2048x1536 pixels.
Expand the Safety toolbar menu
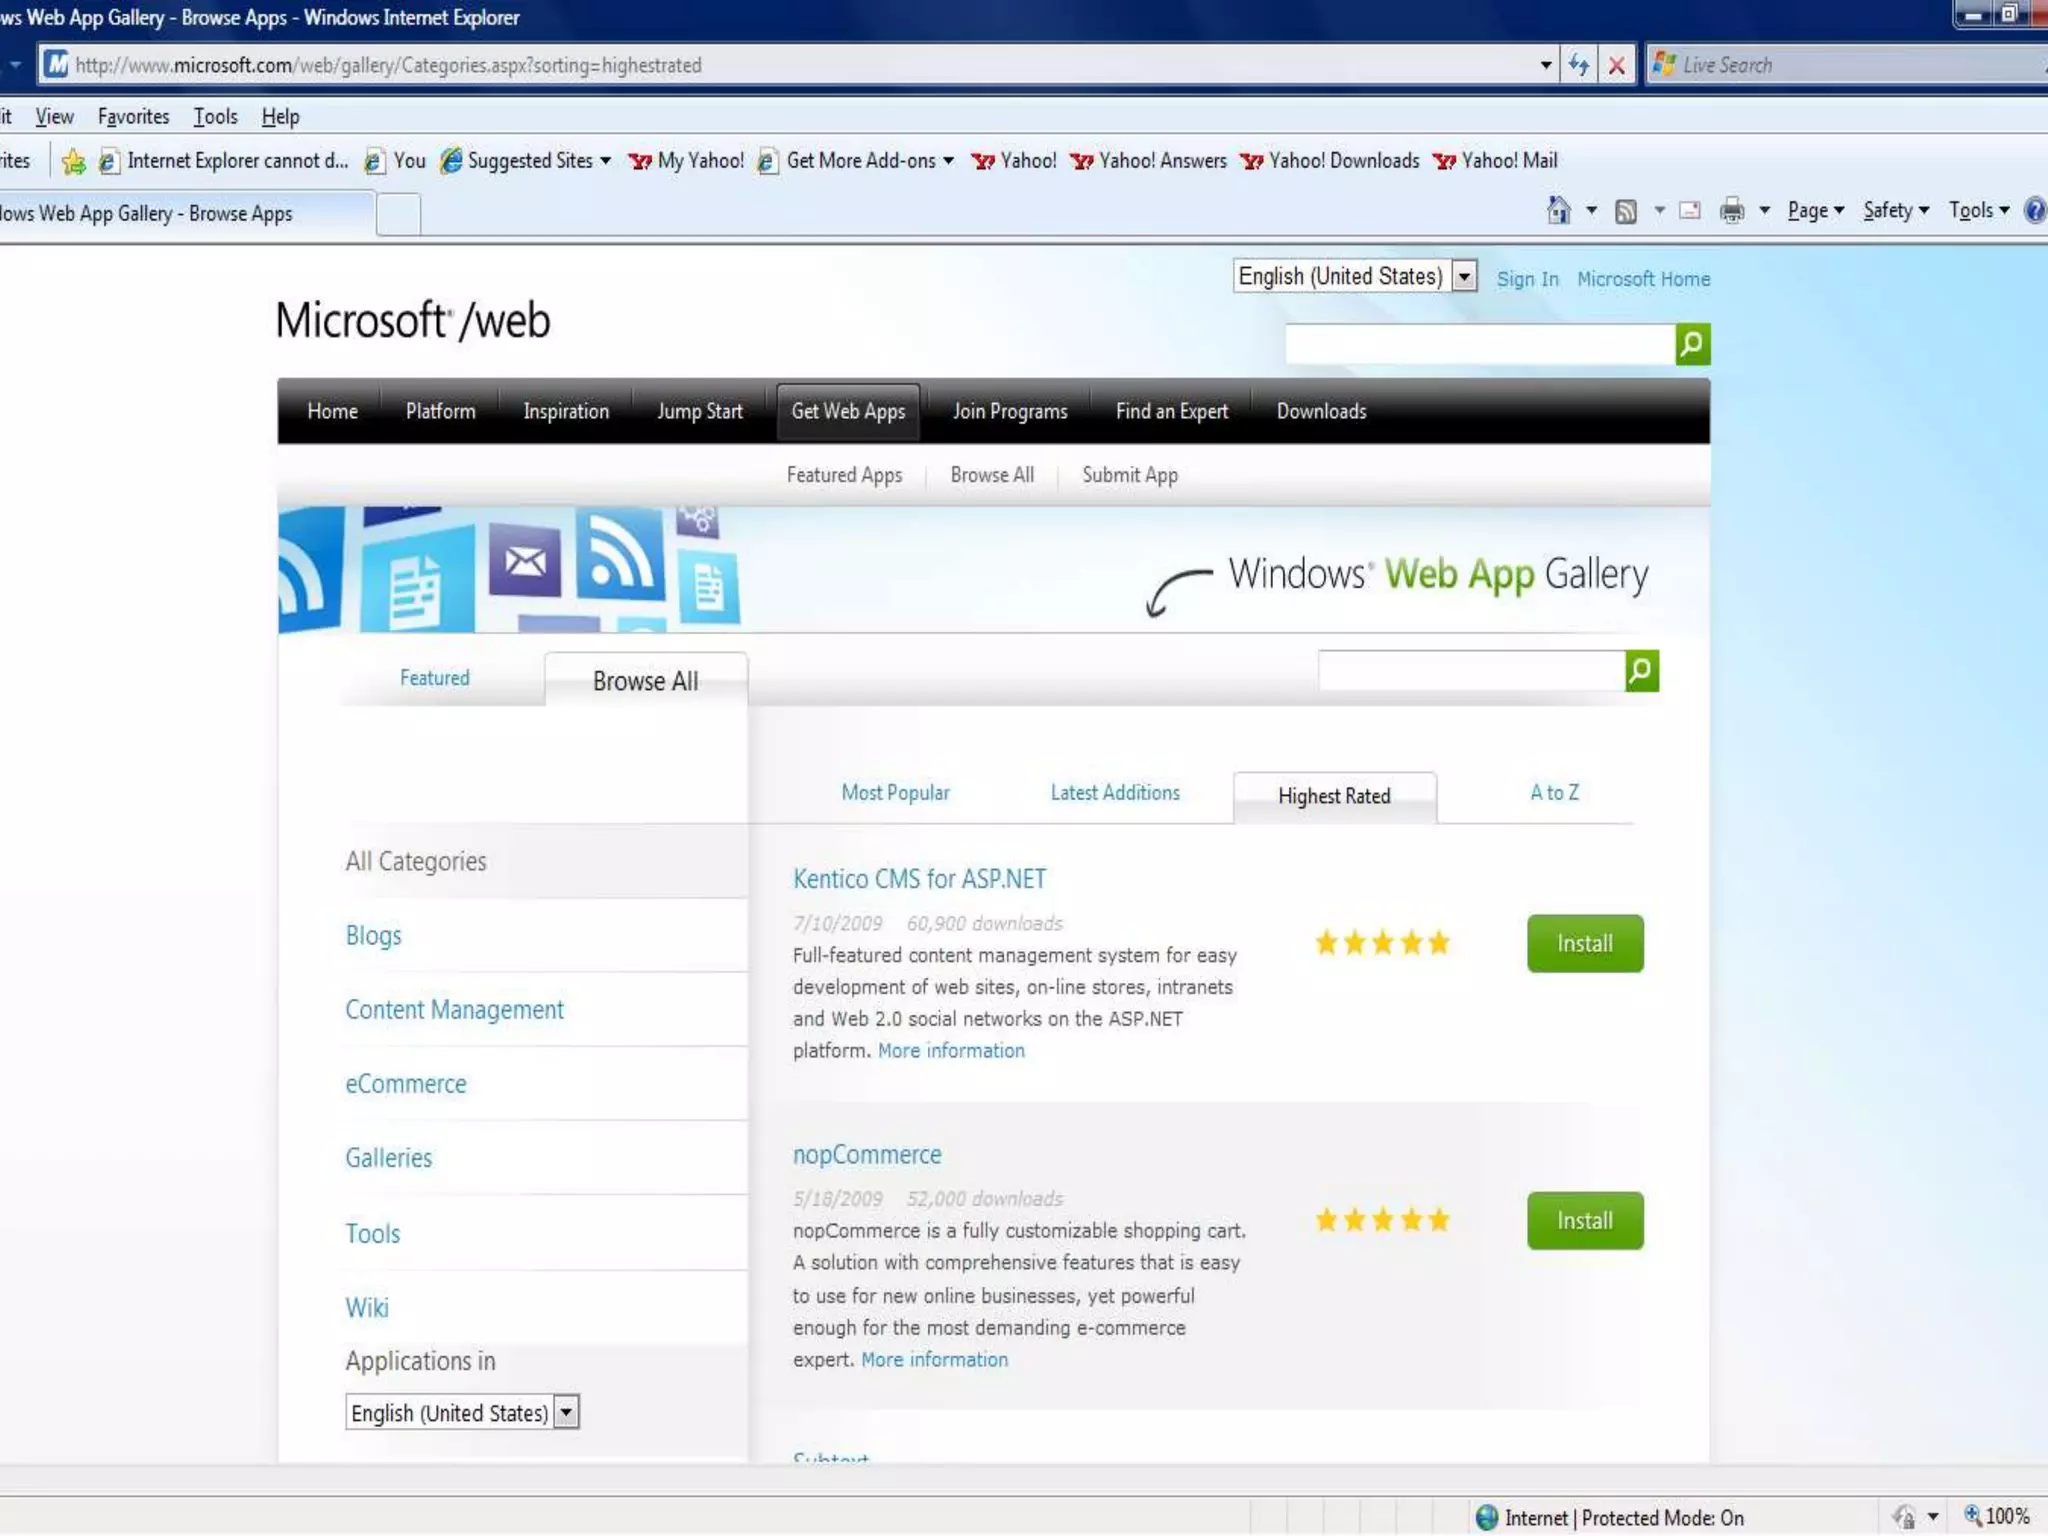pos(1895,211)
